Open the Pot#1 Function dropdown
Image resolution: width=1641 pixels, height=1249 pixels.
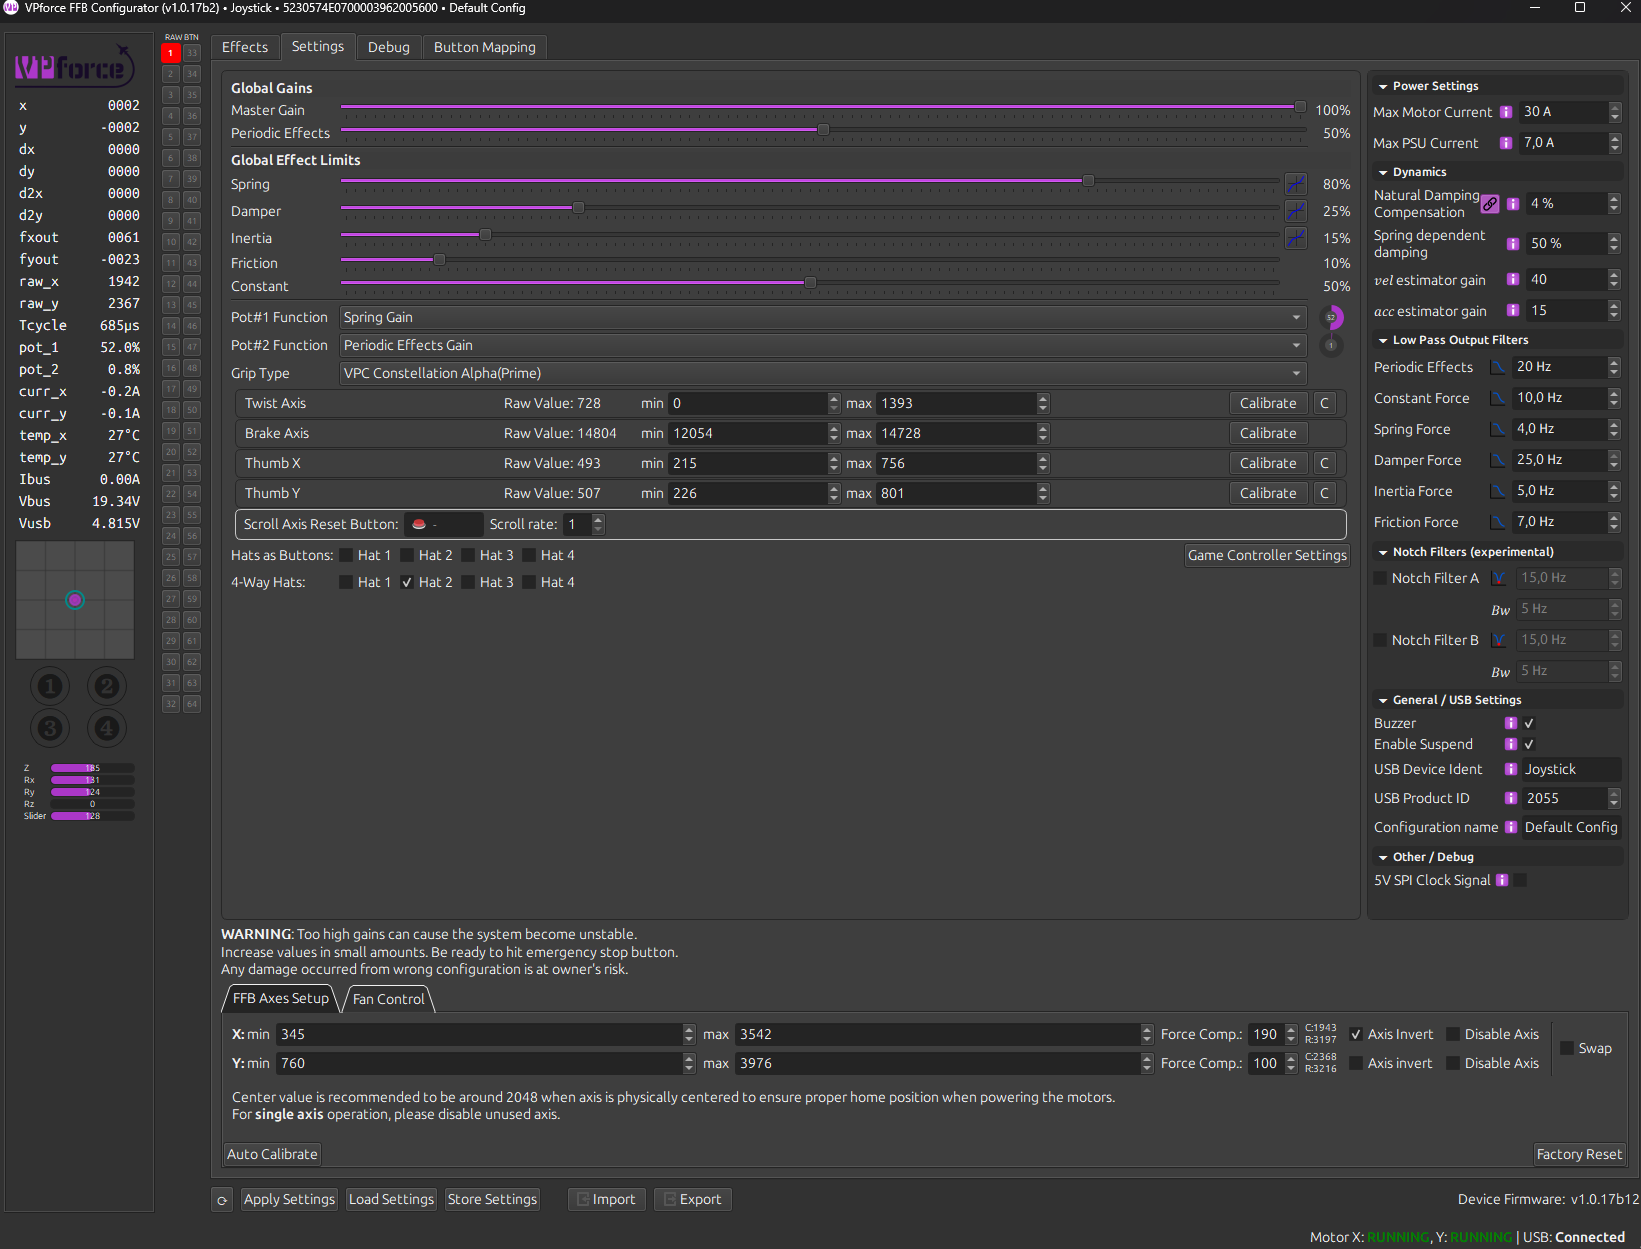822,317
